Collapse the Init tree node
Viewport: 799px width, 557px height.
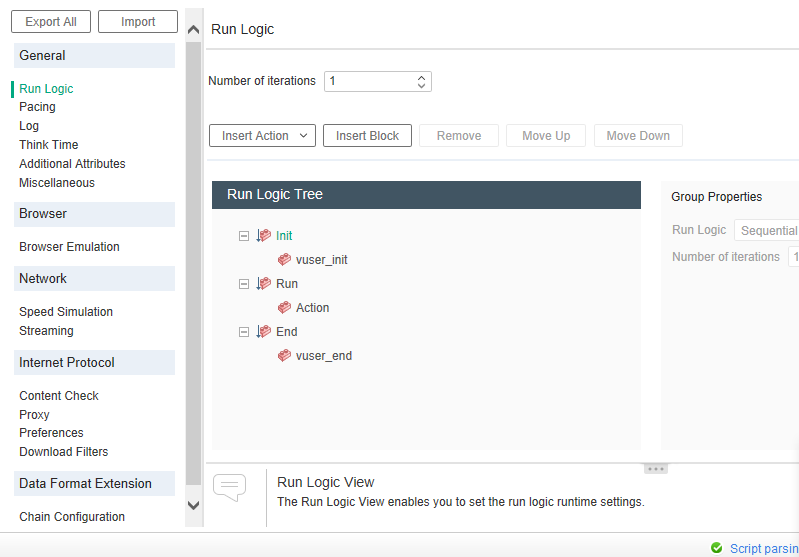point(244,236)
